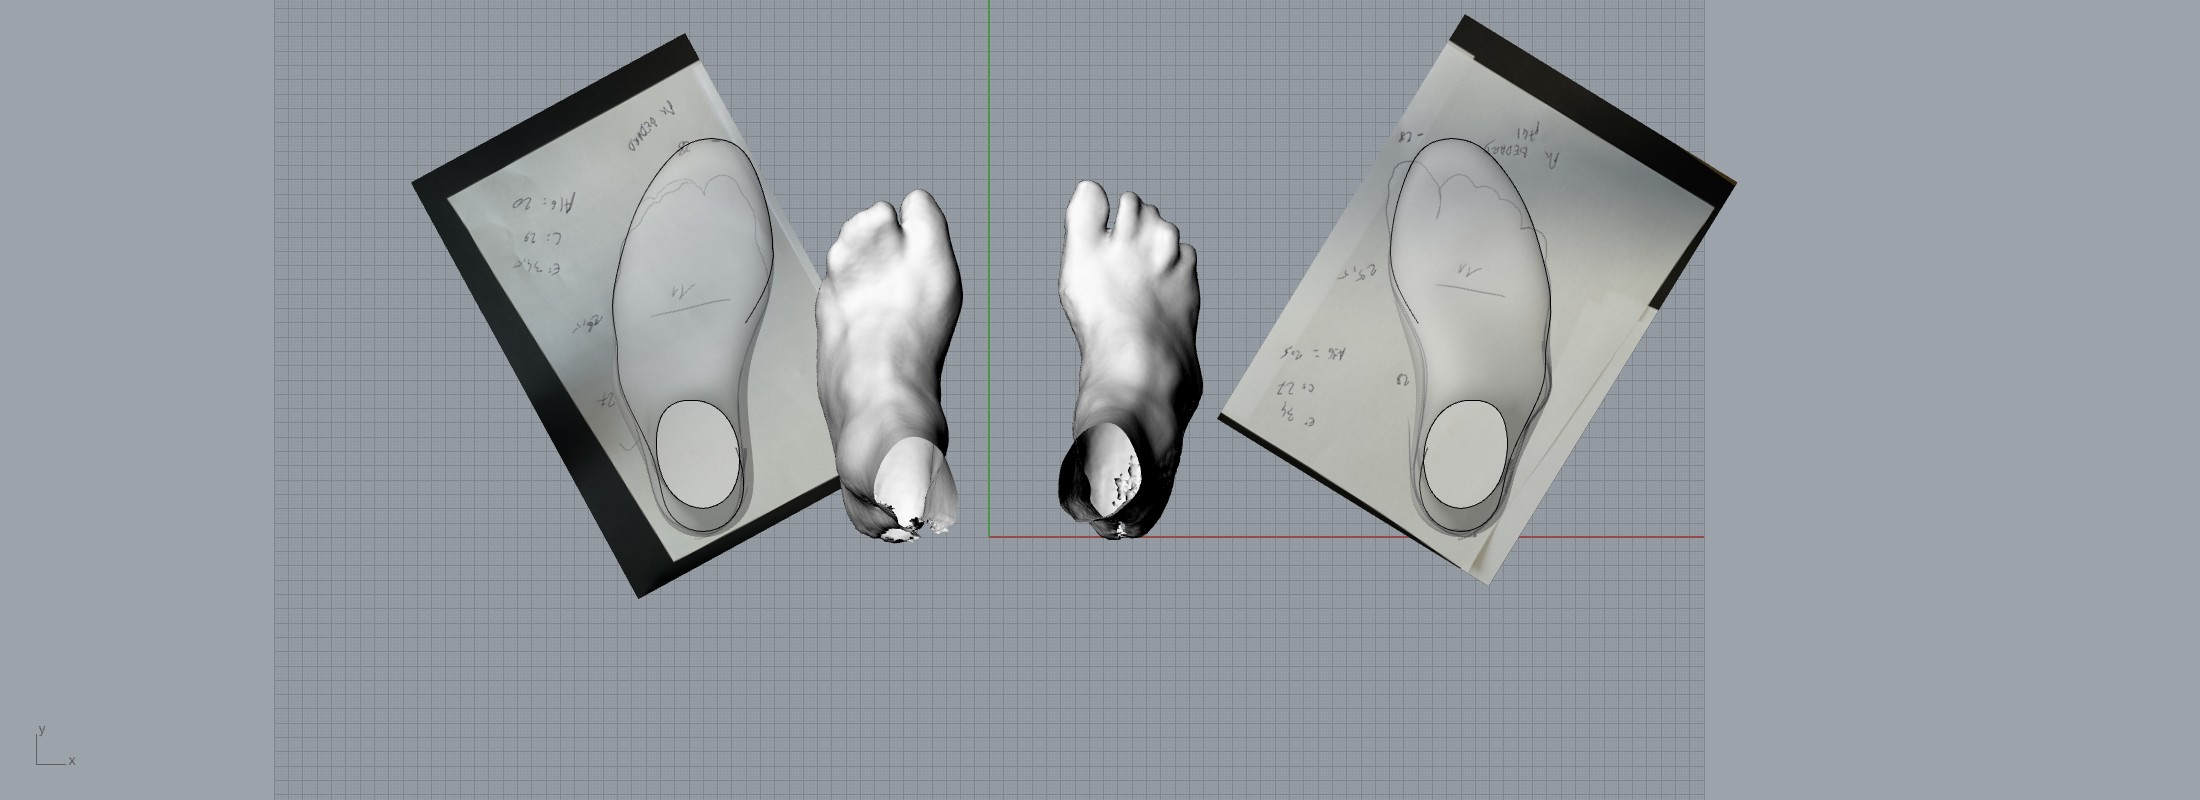Select the right 3D foot scan mesh
Screen dimensions: 2200x800
[x=1130, y=330]
